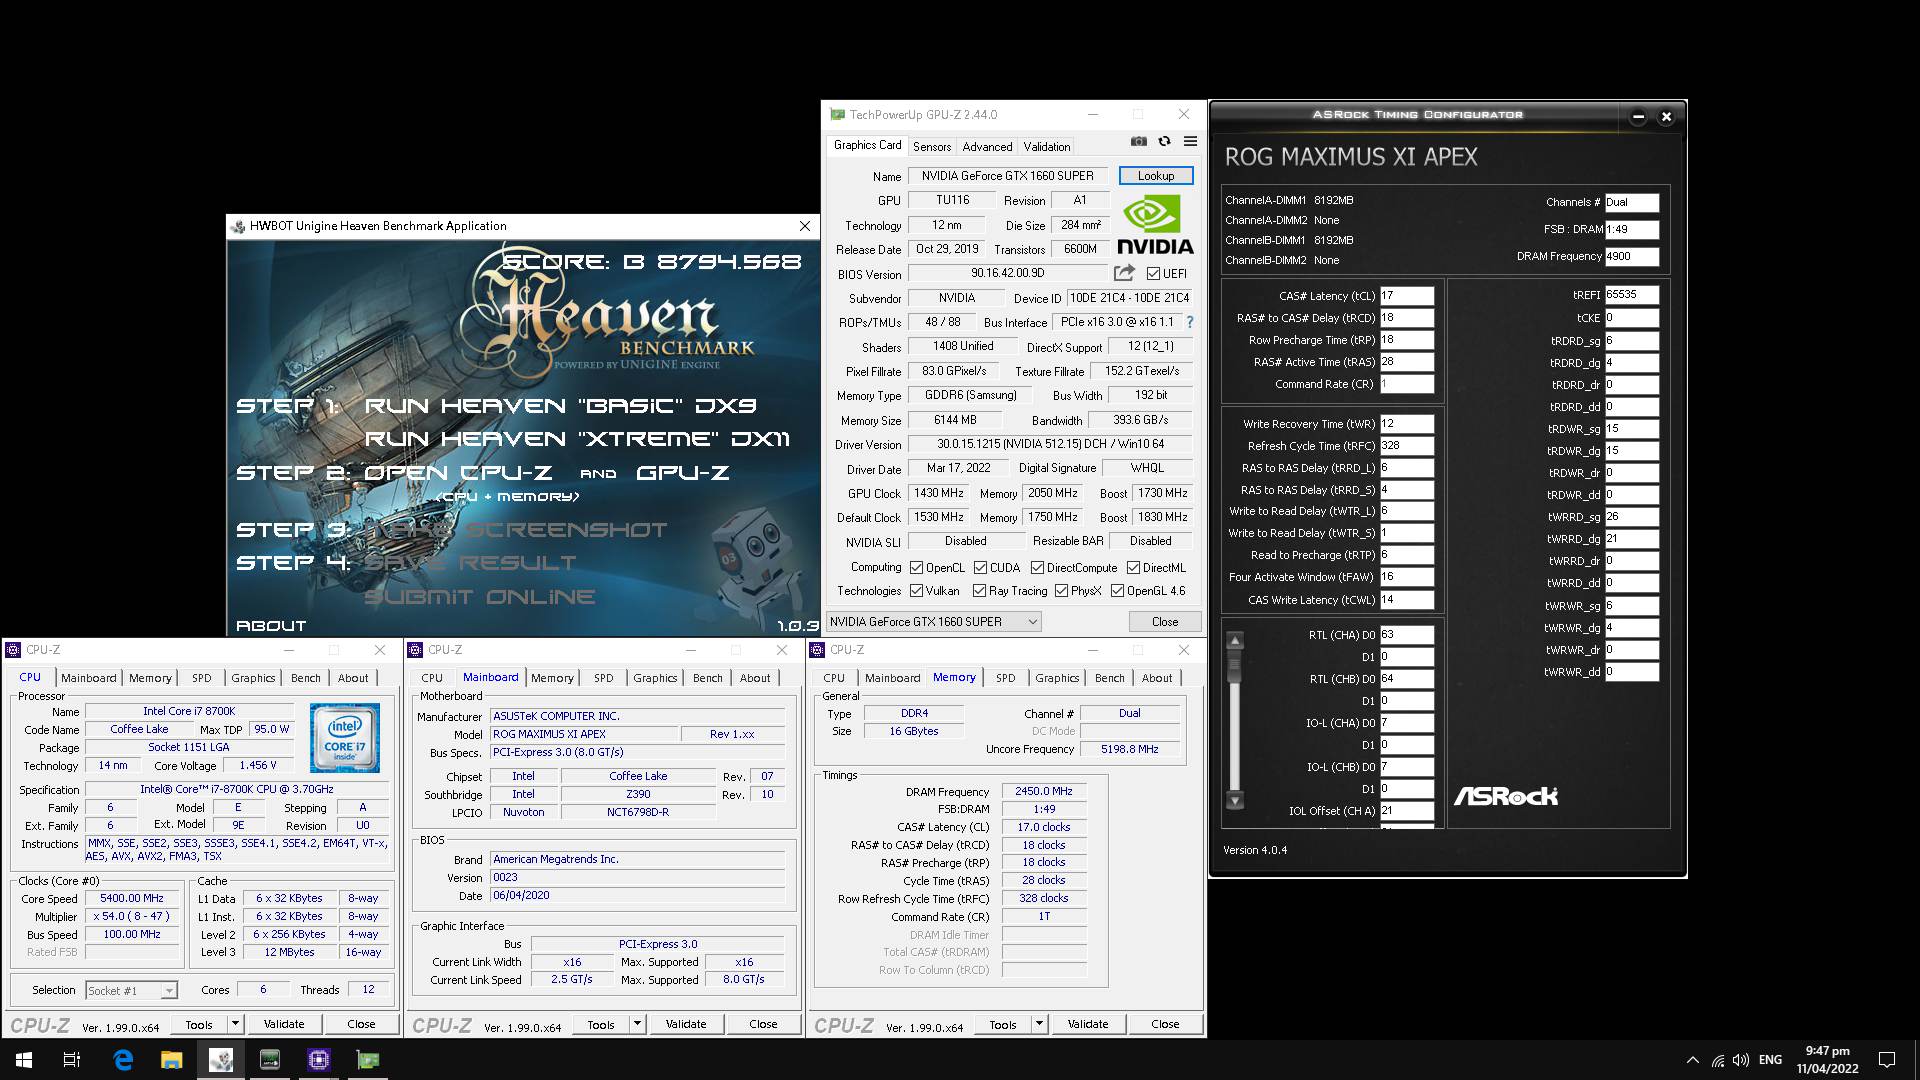1920x1080 pixels.
Task: Click the Bus Interface question mark help icon
Action: click(1190, 322)
